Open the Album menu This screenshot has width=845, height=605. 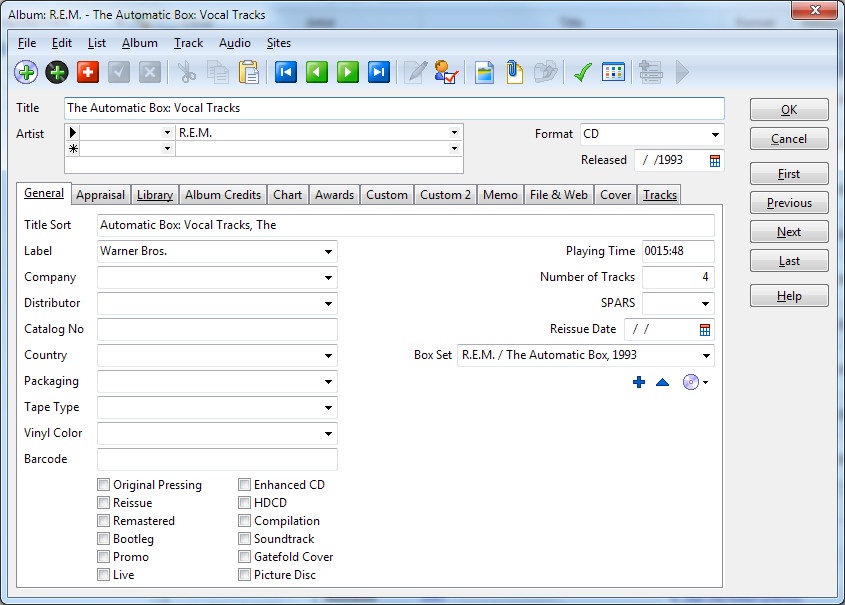(x=140, y=43)
